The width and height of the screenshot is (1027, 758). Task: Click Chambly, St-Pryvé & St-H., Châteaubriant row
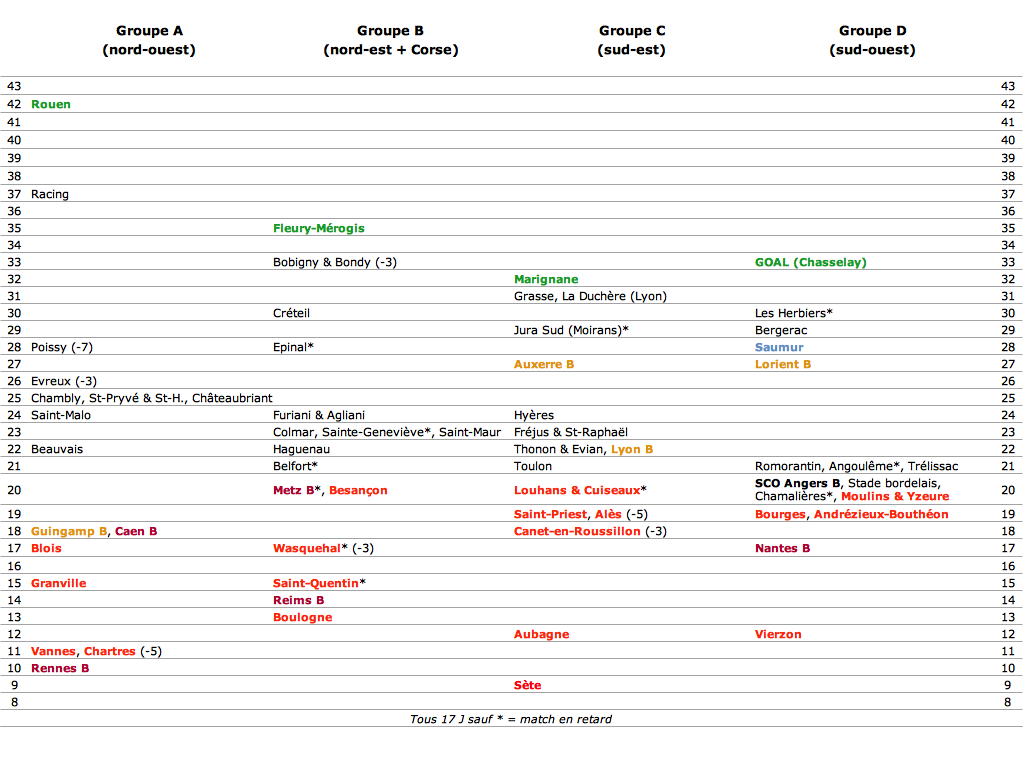point(151,398)
